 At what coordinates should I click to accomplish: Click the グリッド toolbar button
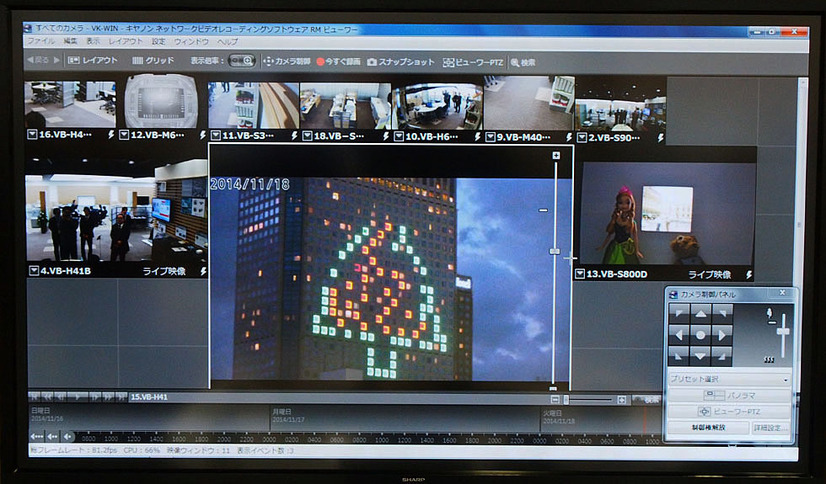(x=153, y=61)
